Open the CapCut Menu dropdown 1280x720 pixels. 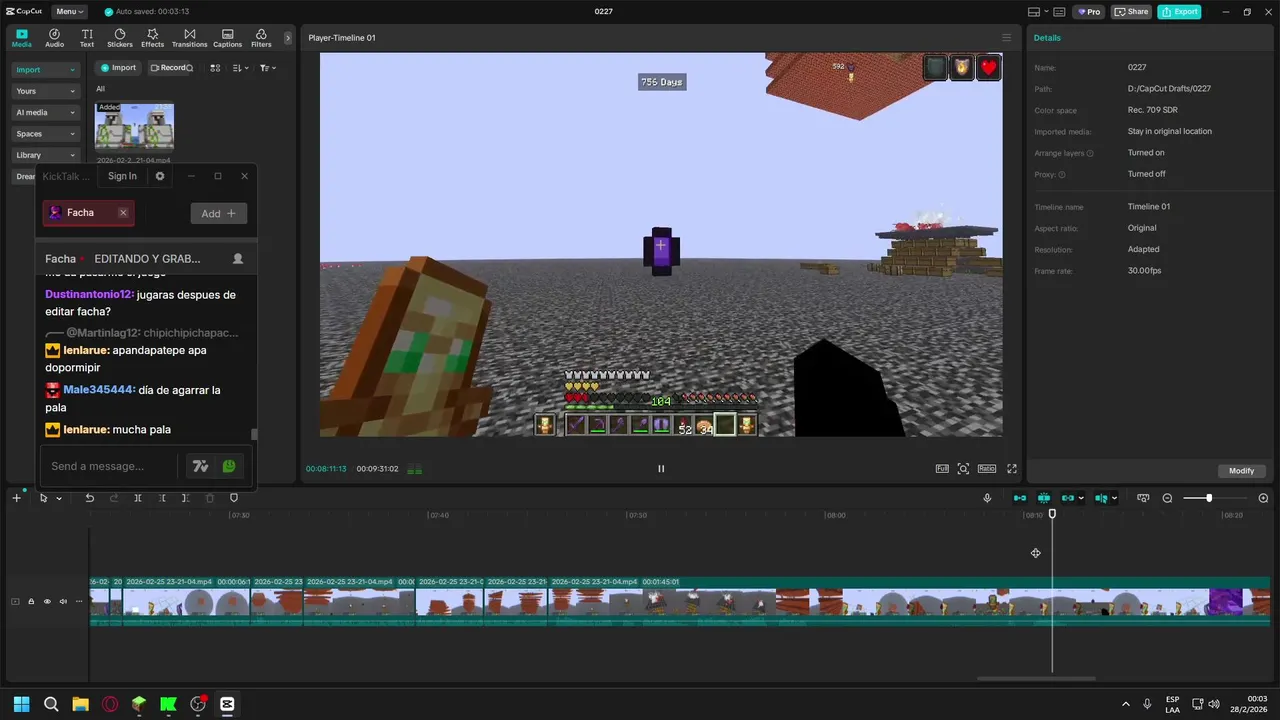click(69, 12)
